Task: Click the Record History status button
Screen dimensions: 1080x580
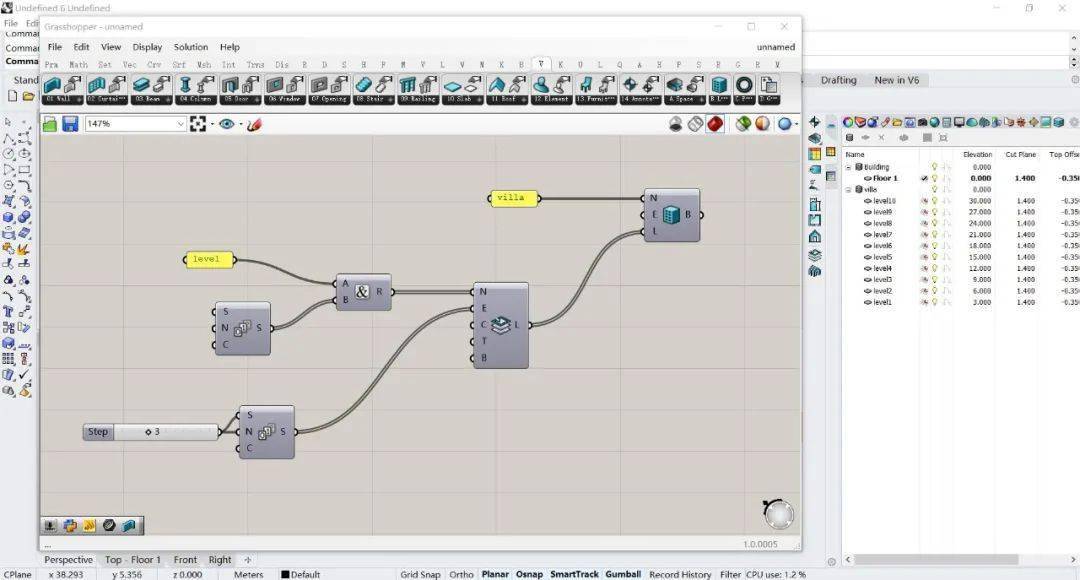Action: [x=680, y=574]
